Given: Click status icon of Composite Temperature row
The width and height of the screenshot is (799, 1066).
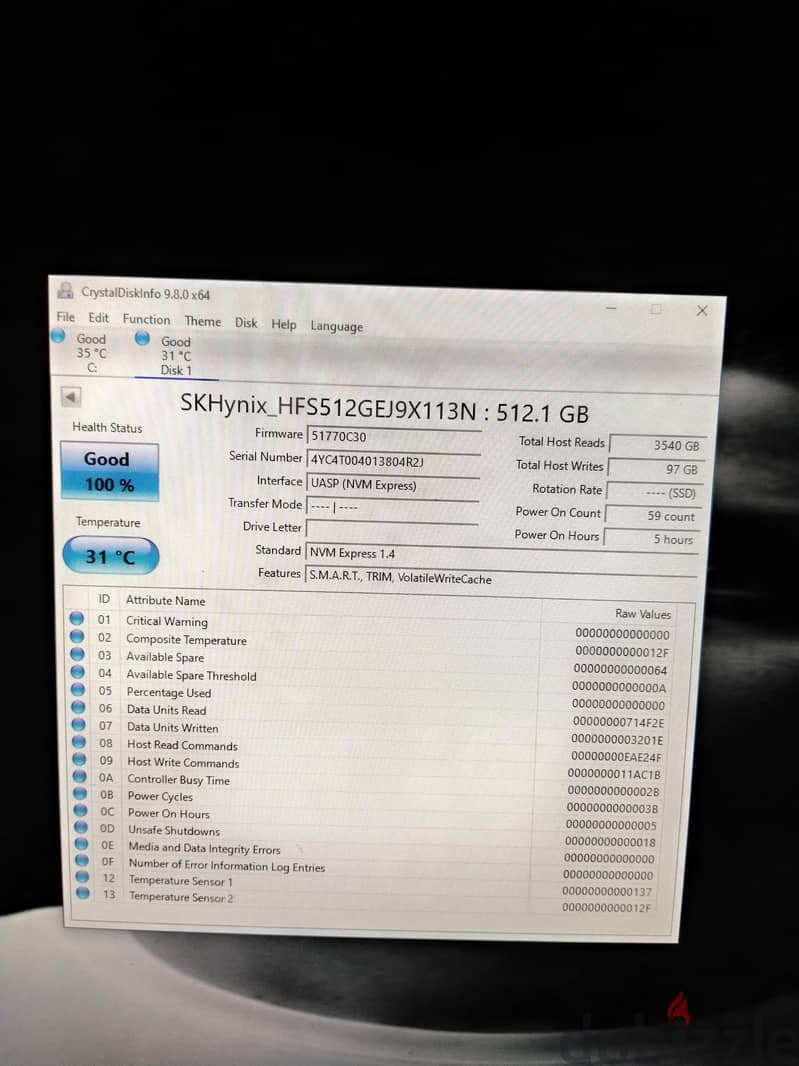Looking at the screenshot, I should pos(77,636).
